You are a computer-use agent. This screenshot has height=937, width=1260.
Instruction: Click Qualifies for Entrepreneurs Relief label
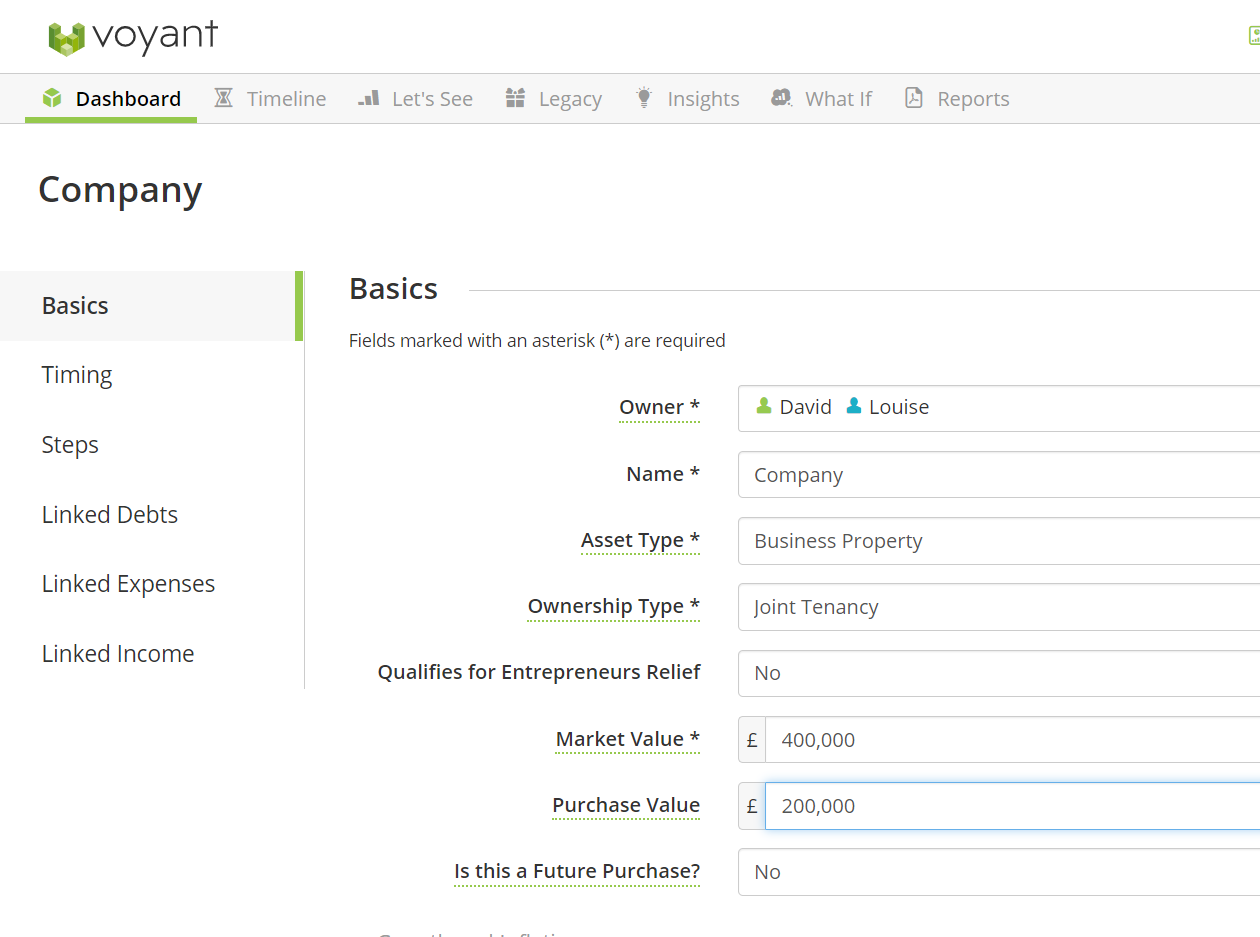coord(539,672)
